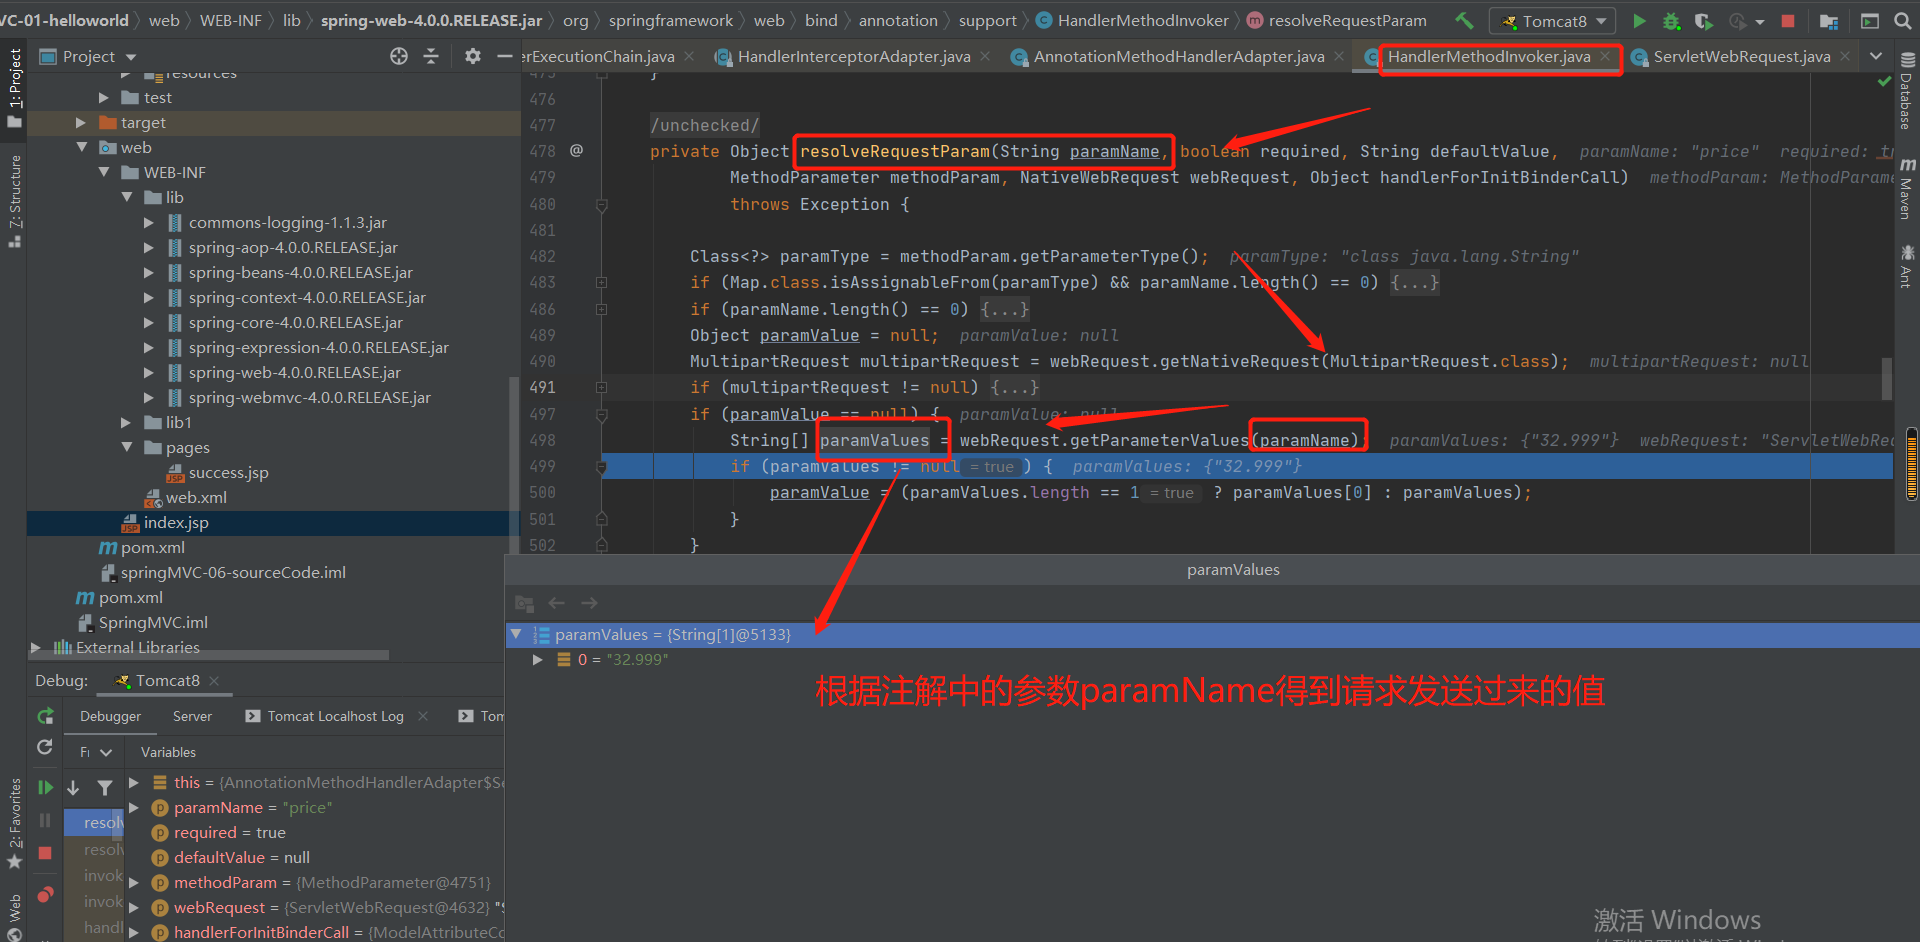The height and width of the screenshot is (942, 1920).
Task: Click the Resume Program icon in the Debug panel
Action: (x=45, y=787)
